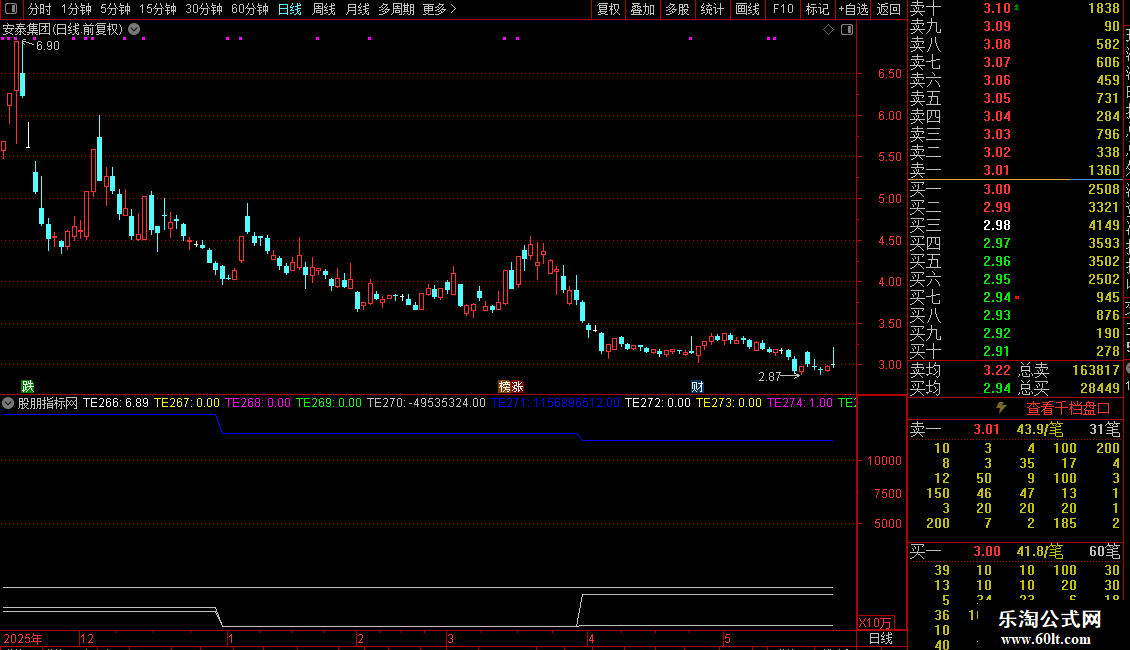Click the TE270 indicator value

426,403
